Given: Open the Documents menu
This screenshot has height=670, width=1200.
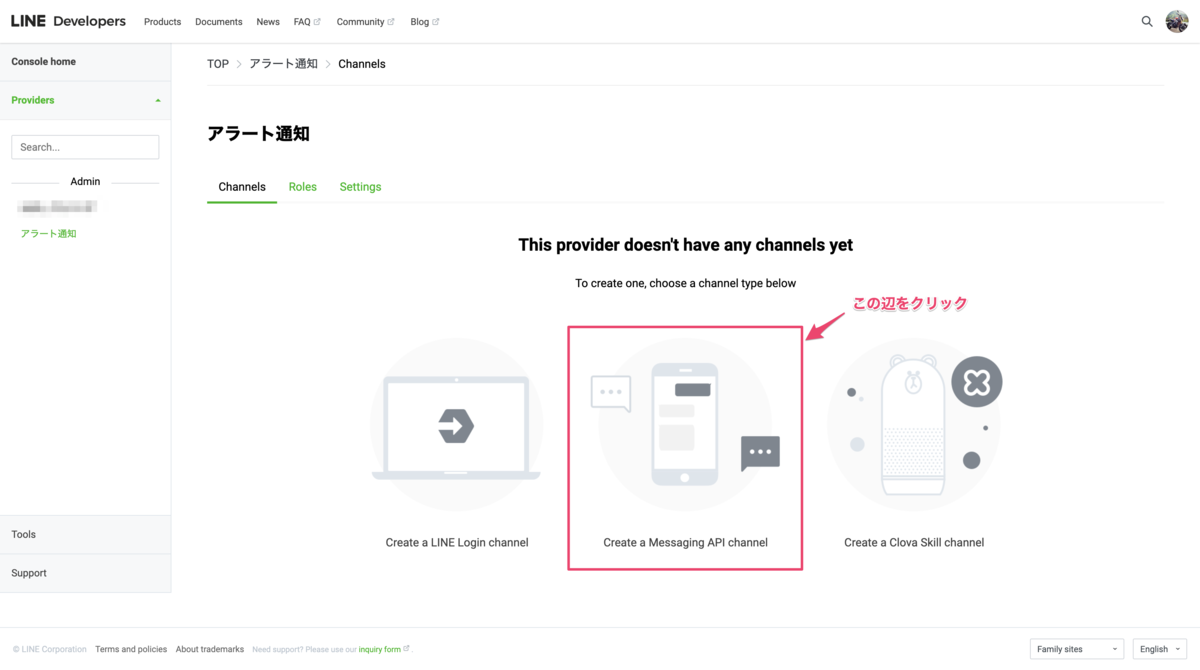Looking at the screenshot, I should 219,22.
